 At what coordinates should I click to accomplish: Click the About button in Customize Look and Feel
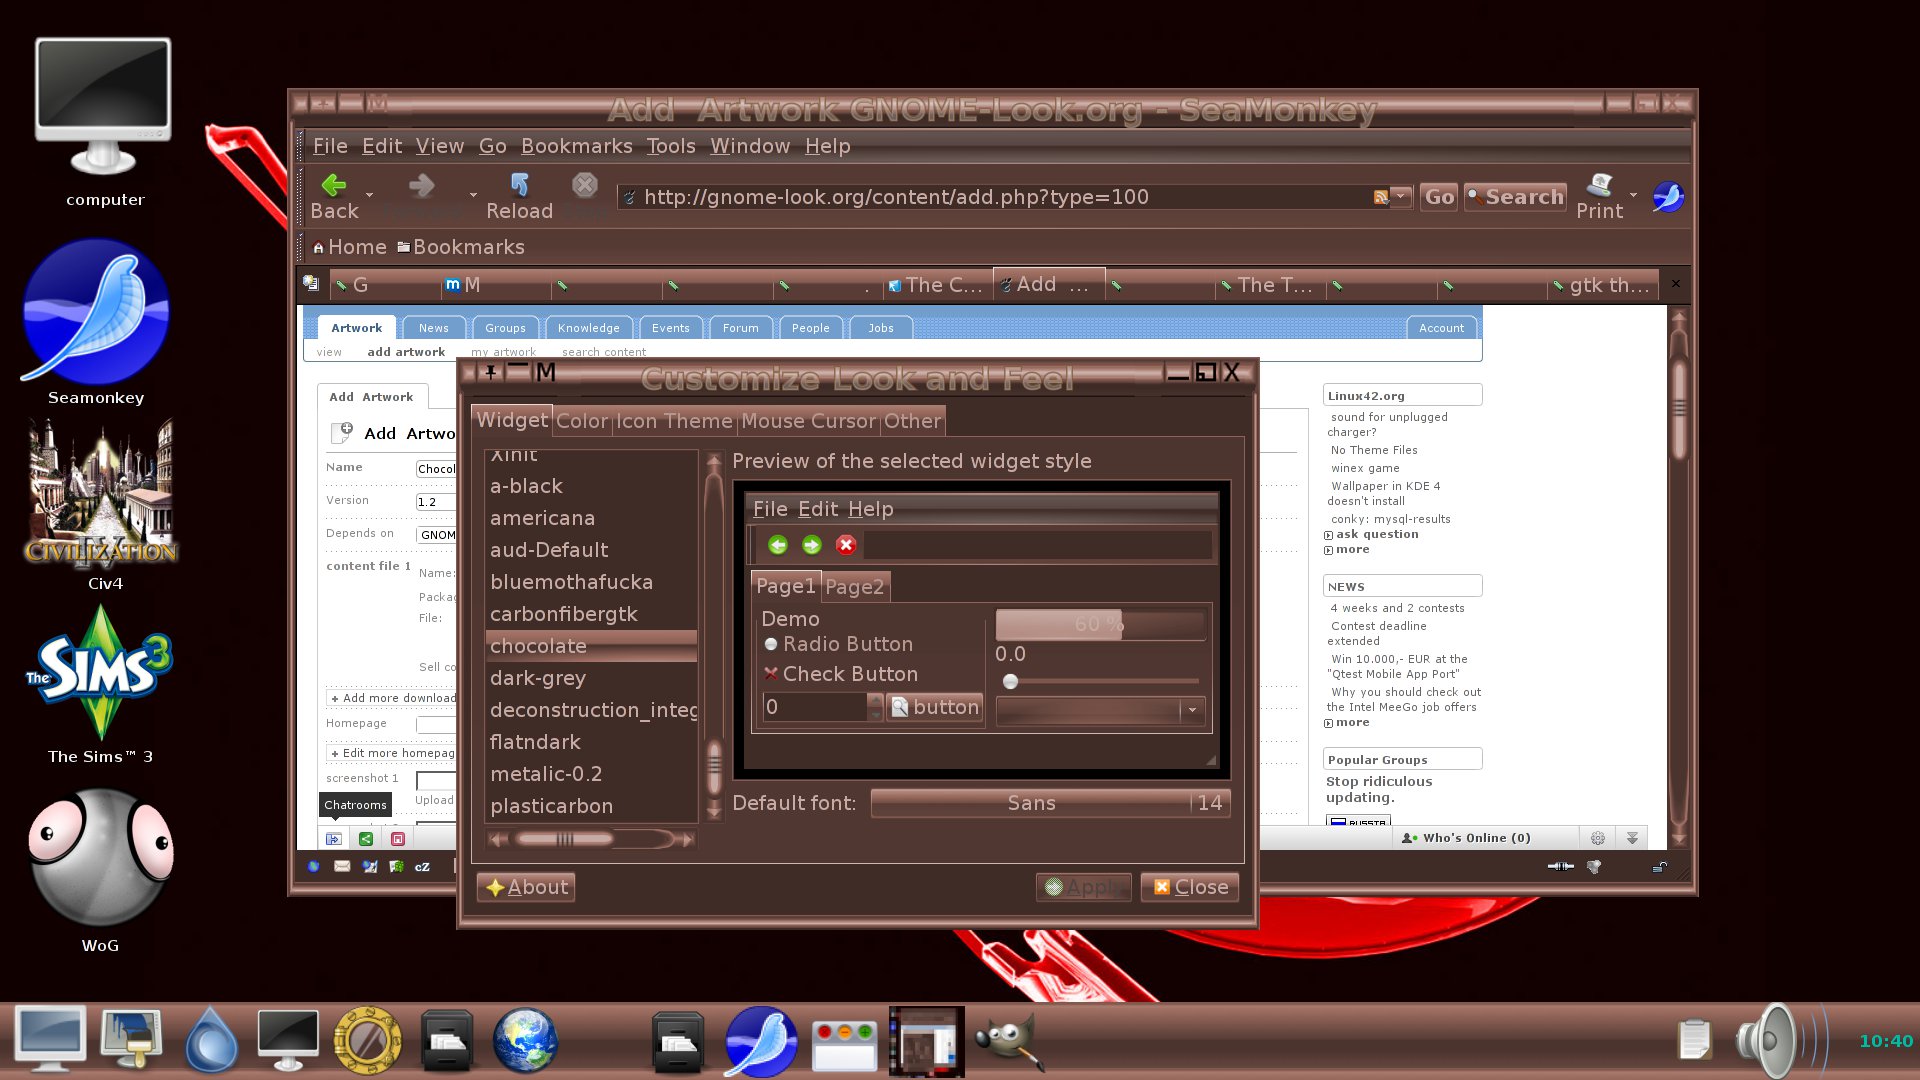(526, 887)
